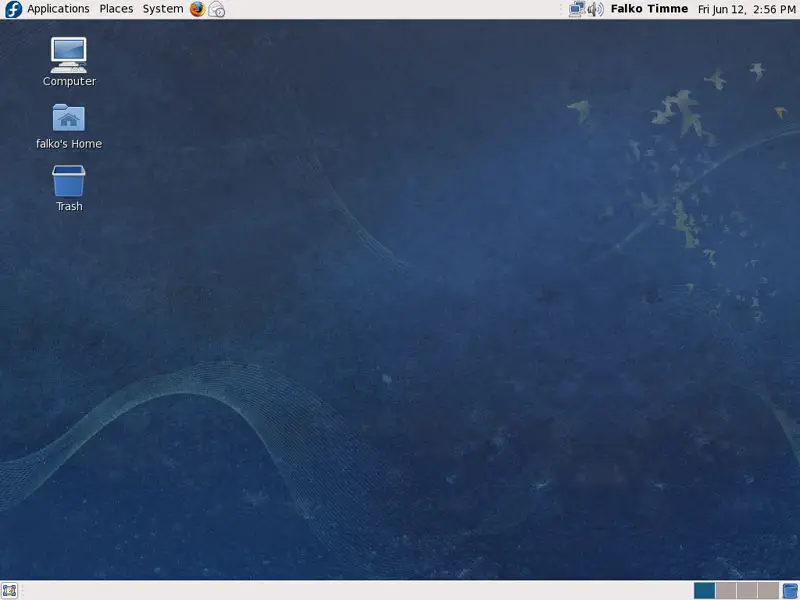Click the Show Desktop button in the bottom panel
800x600 pixels.
tap(10, 591)
